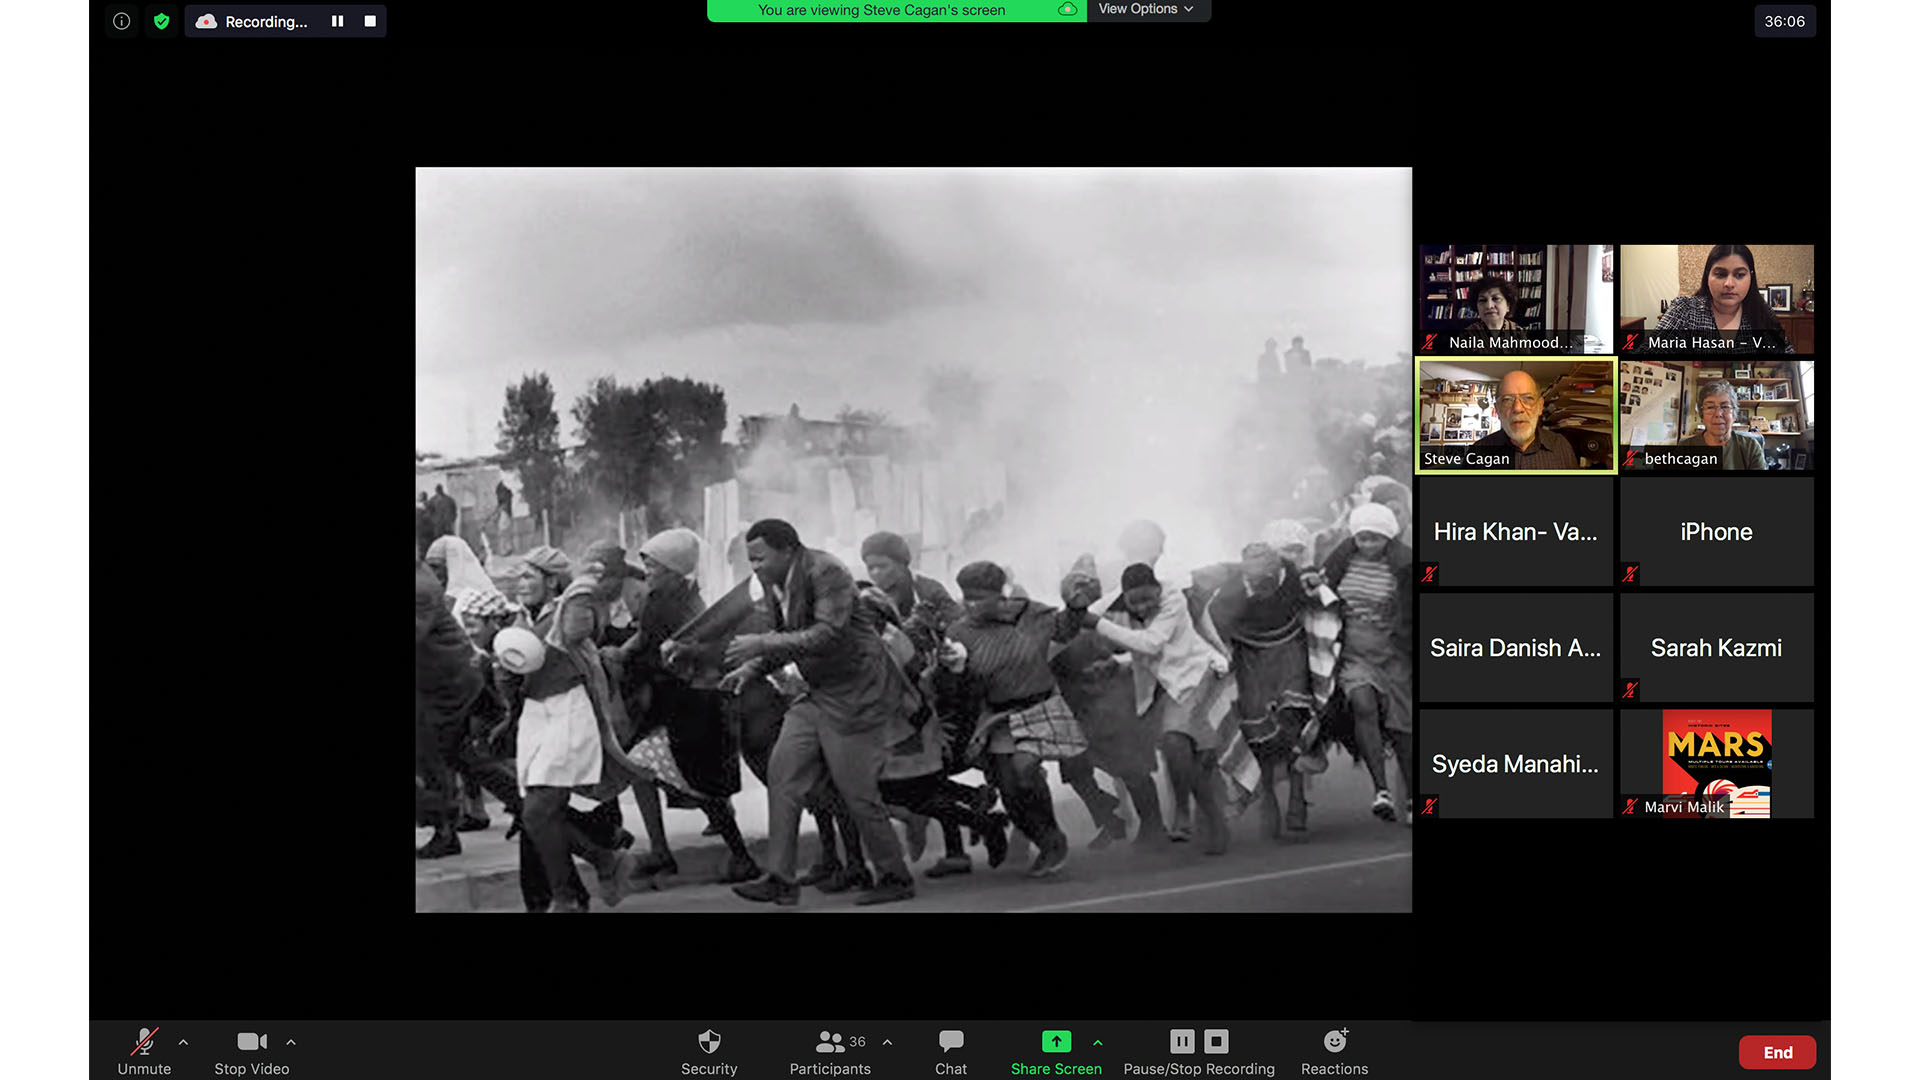This screenshot has width=1920, height=1080.
Task: Click the red End button
Action: pyautogui.click(x=1777, y=1052)
